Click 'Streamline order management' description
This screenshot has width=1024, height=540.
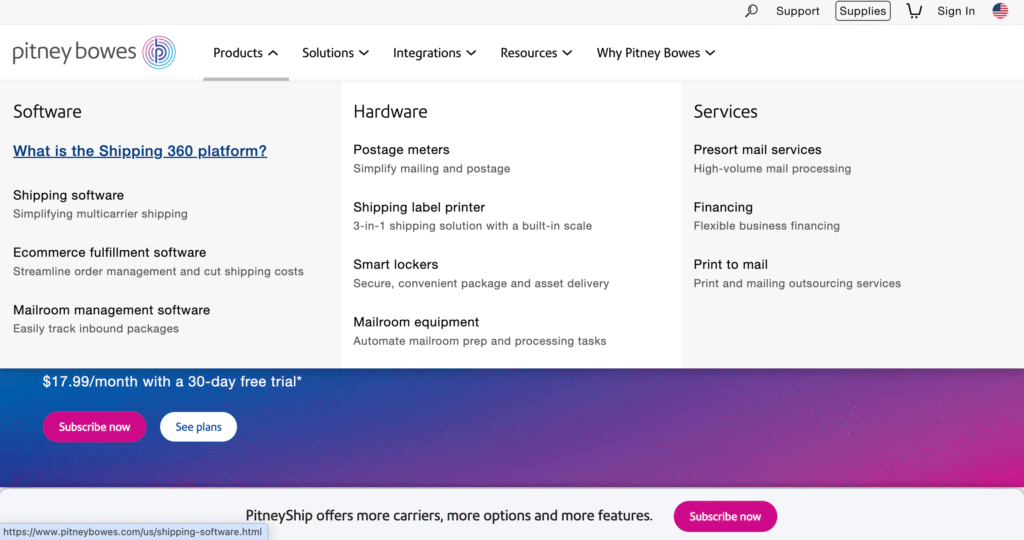(159, 271)
